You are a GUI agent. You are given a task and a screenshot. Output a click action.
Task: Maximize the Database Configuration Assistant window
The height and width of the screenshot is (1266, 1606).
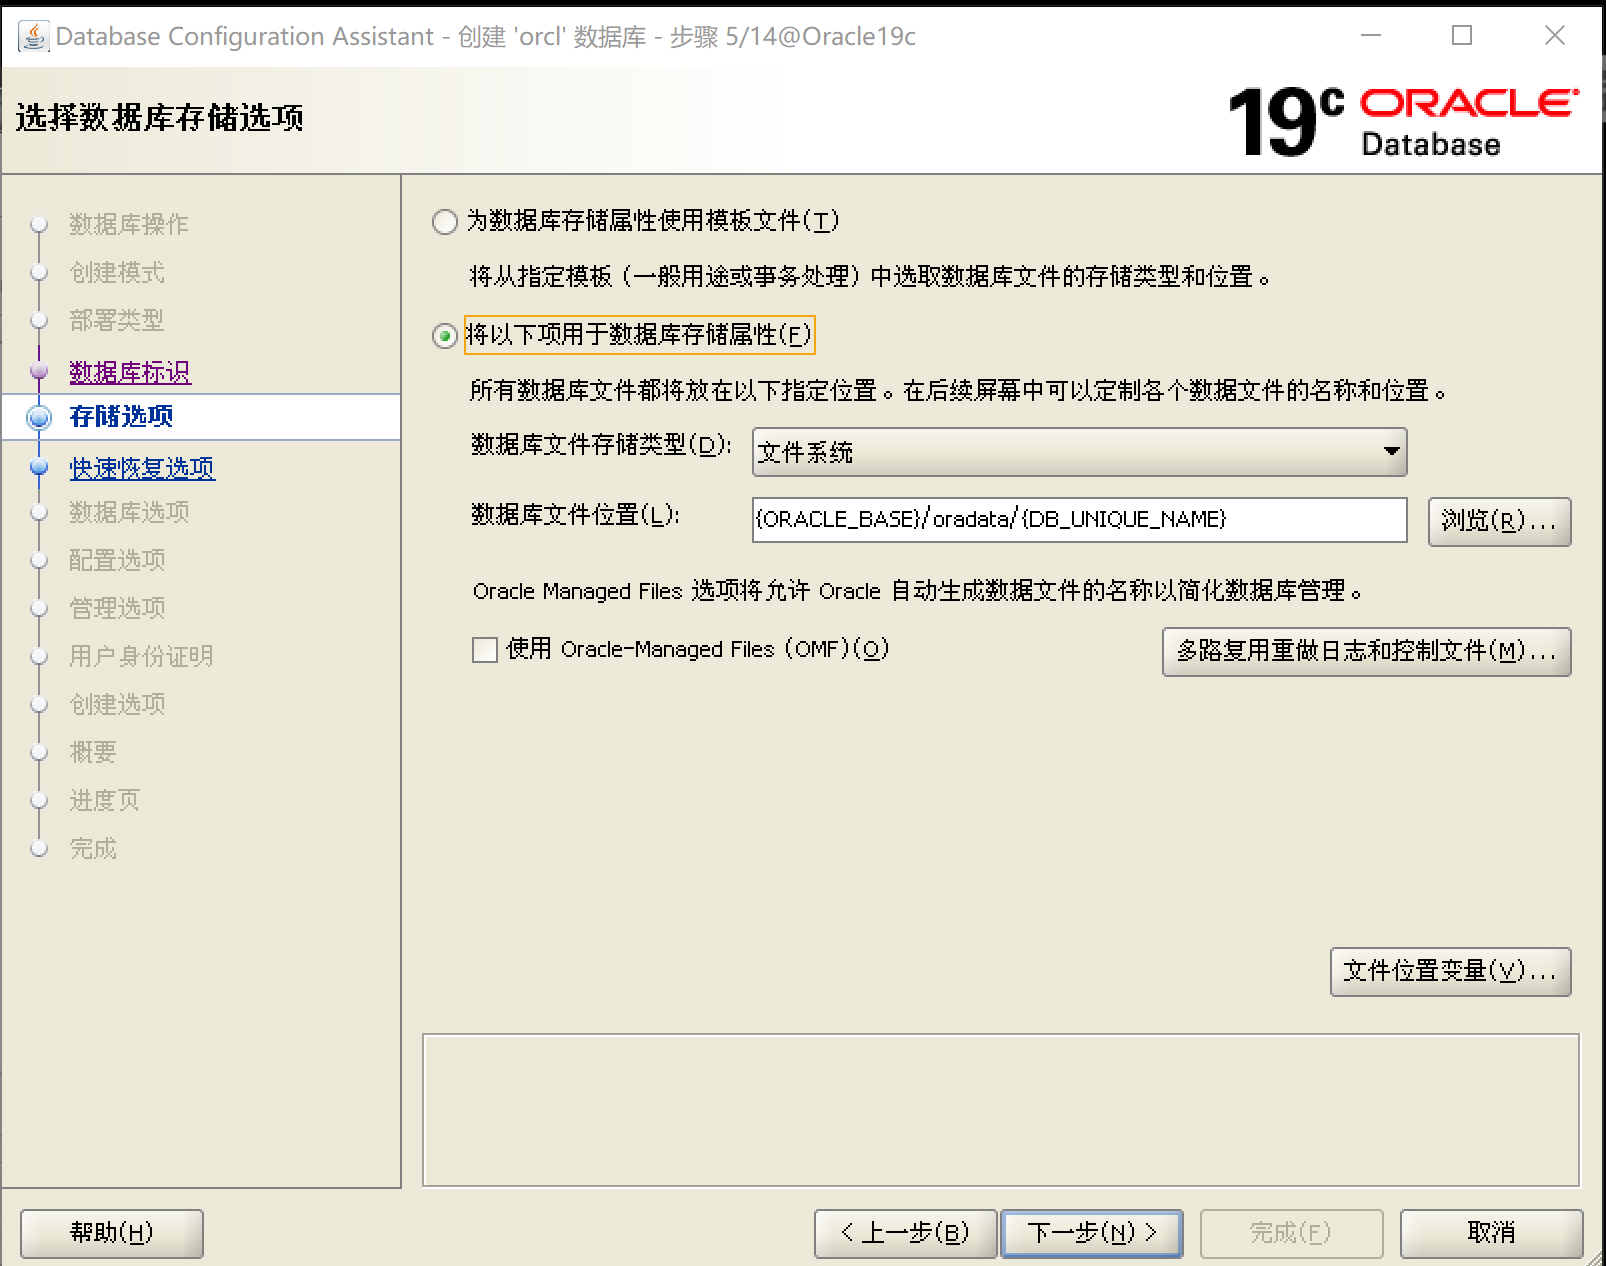pyautogui.click(x=1462, y=36)
